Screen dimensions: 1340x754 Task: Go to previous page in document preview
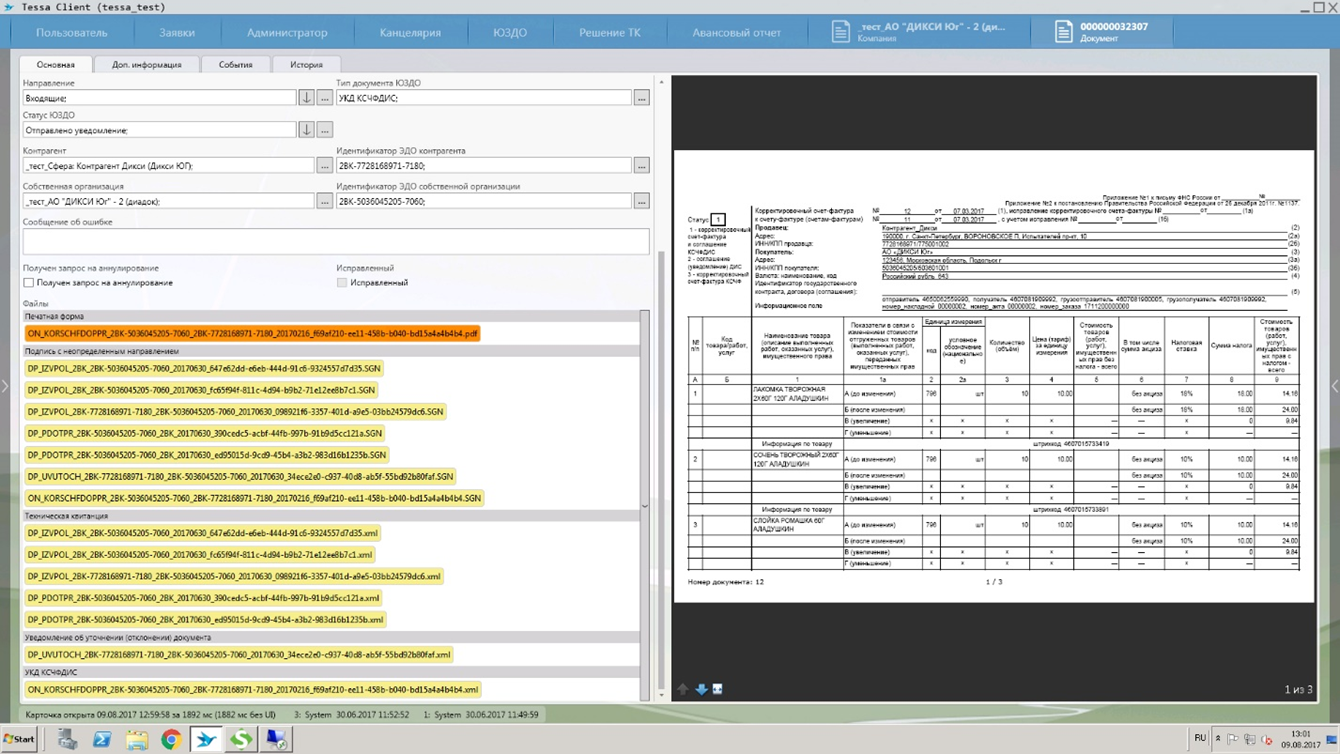tap(683, 689)
